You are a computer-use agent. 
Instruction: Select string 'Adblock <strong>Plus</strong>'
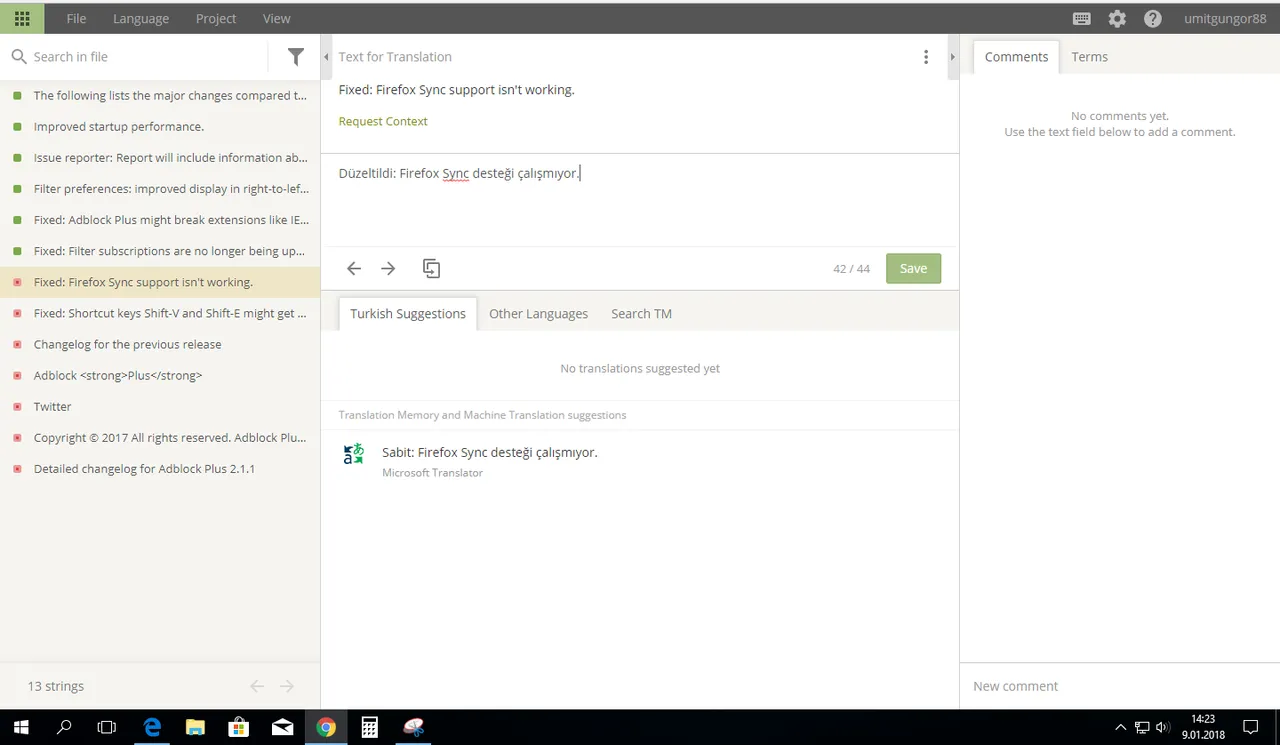(x=160, y=375)
